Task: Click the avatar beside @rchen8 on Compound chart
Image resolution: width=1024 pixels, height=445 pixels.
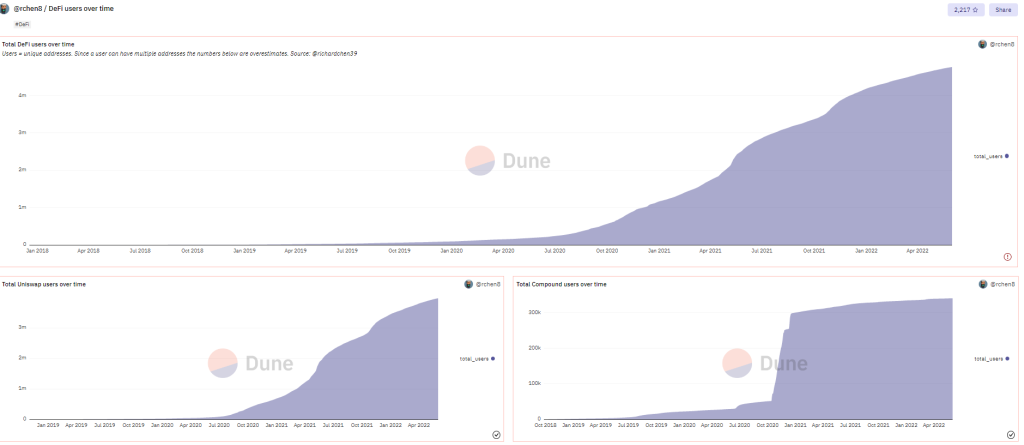Action: coord(983,284)
